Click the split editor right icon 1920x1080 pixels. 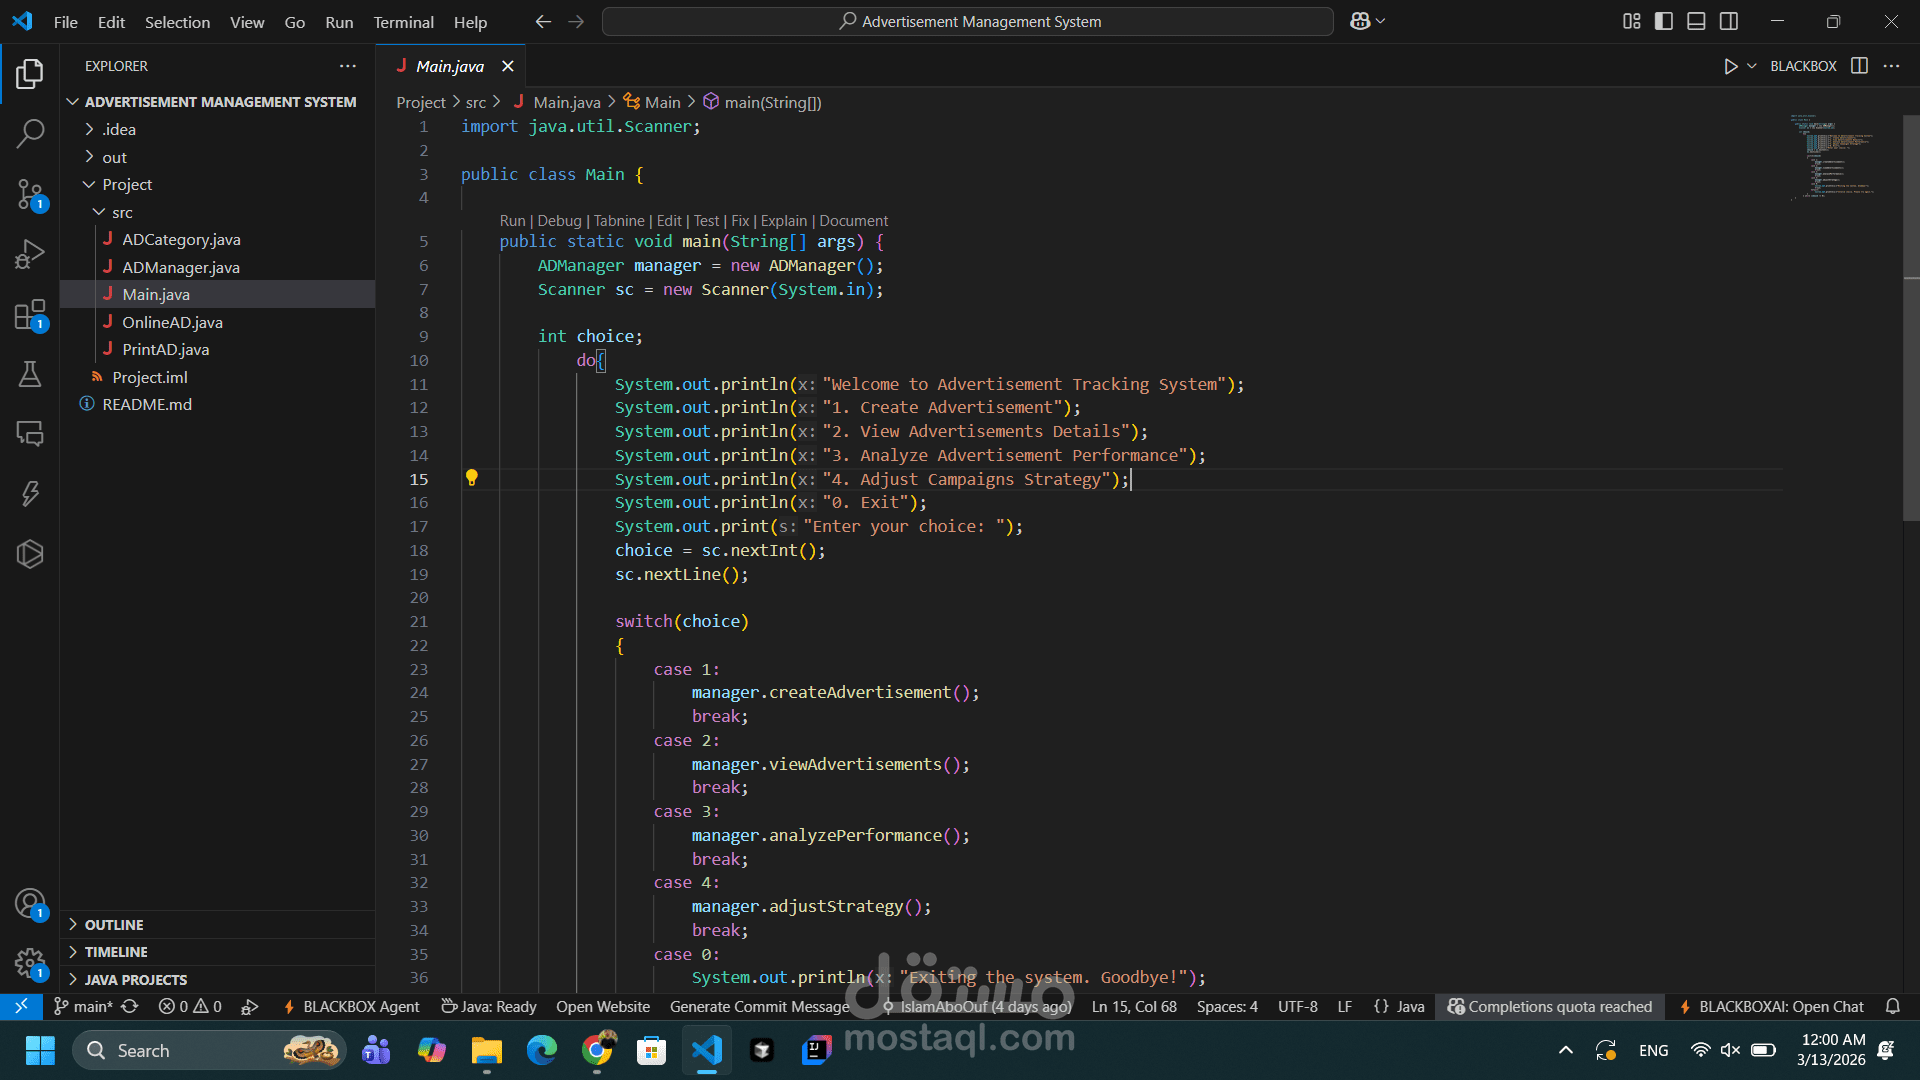point(1859,66)
